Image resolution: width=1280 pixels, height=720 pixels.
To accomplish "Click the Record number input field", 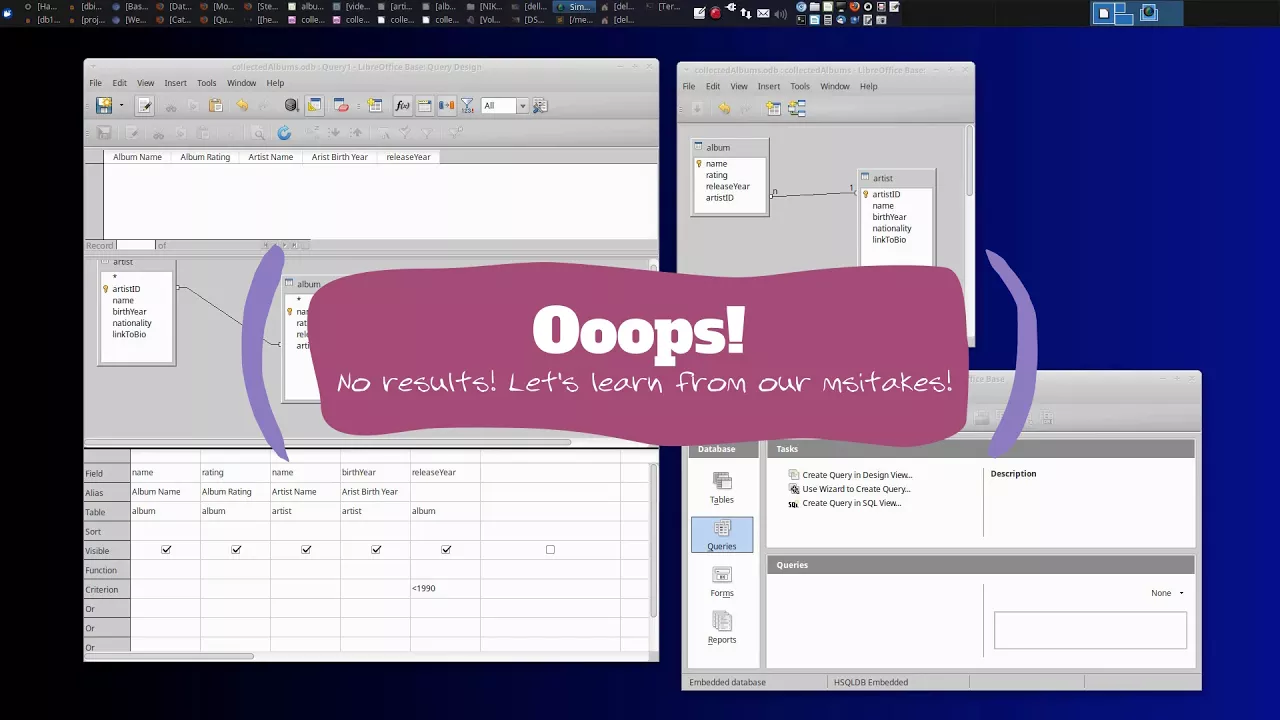I will point(135,245).
